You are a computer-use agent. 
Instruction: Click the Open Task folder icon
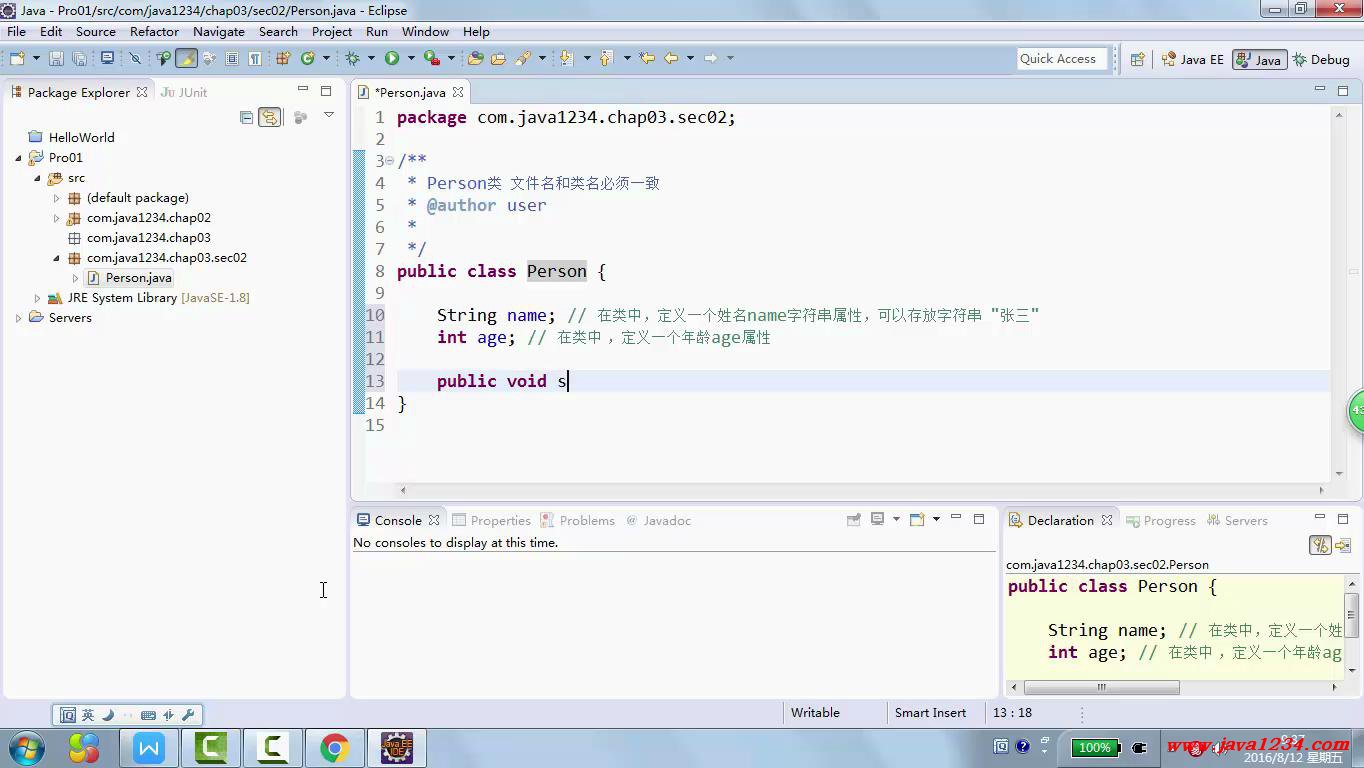pos(498,59)
